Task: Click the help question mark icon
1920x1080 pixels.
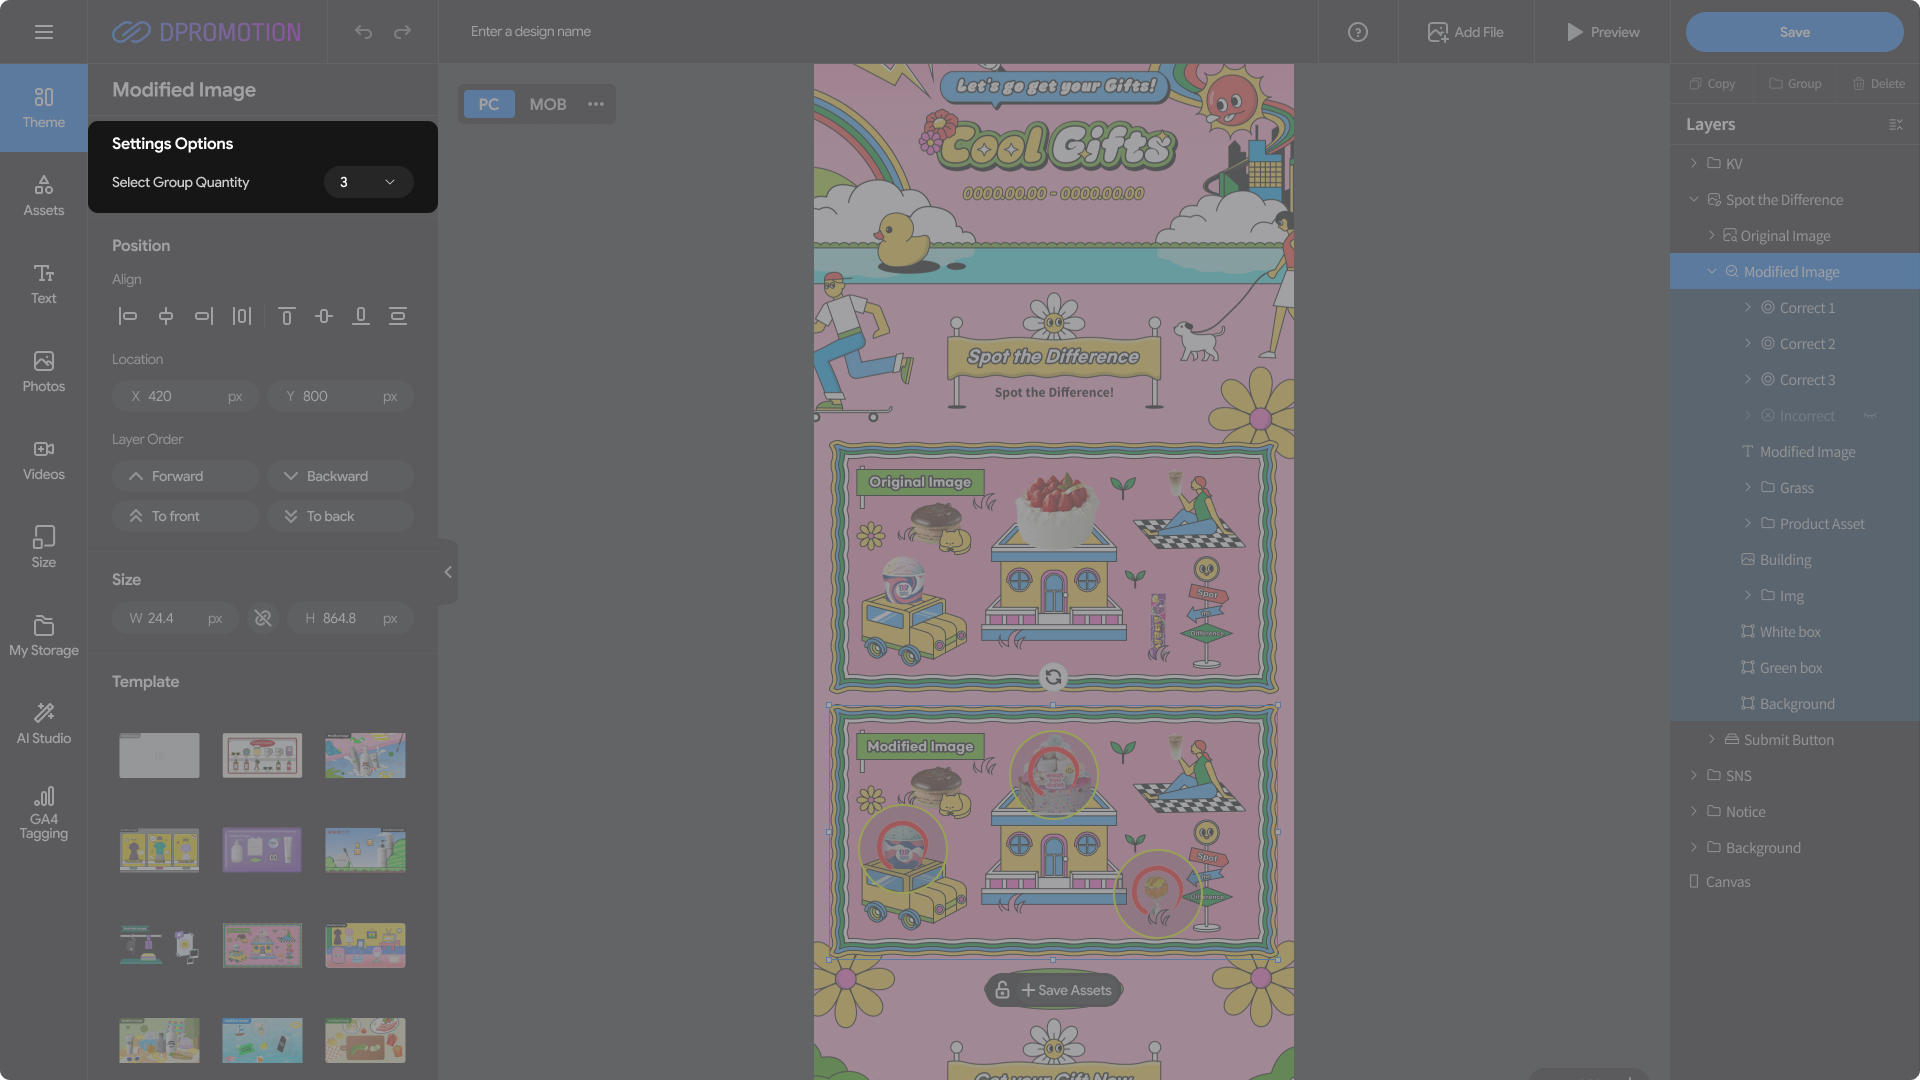Action: pos(1357,32)
